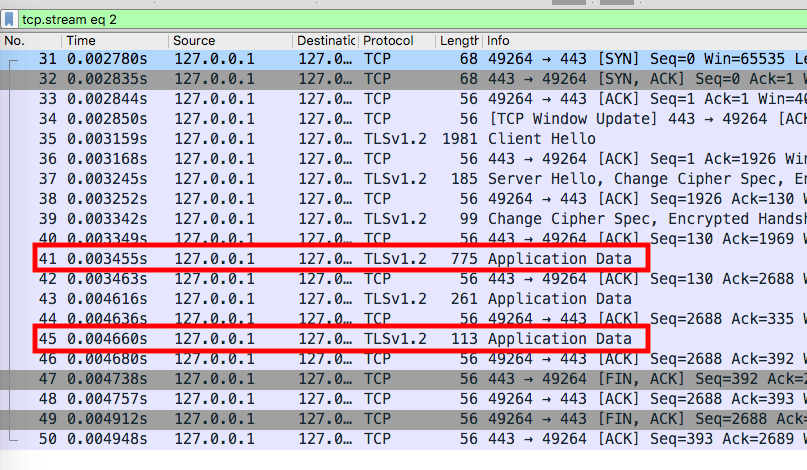Sort packets by the Source column header
This screenshot has width=807, height=470.
pyautogui.click(x=231, y=41)
